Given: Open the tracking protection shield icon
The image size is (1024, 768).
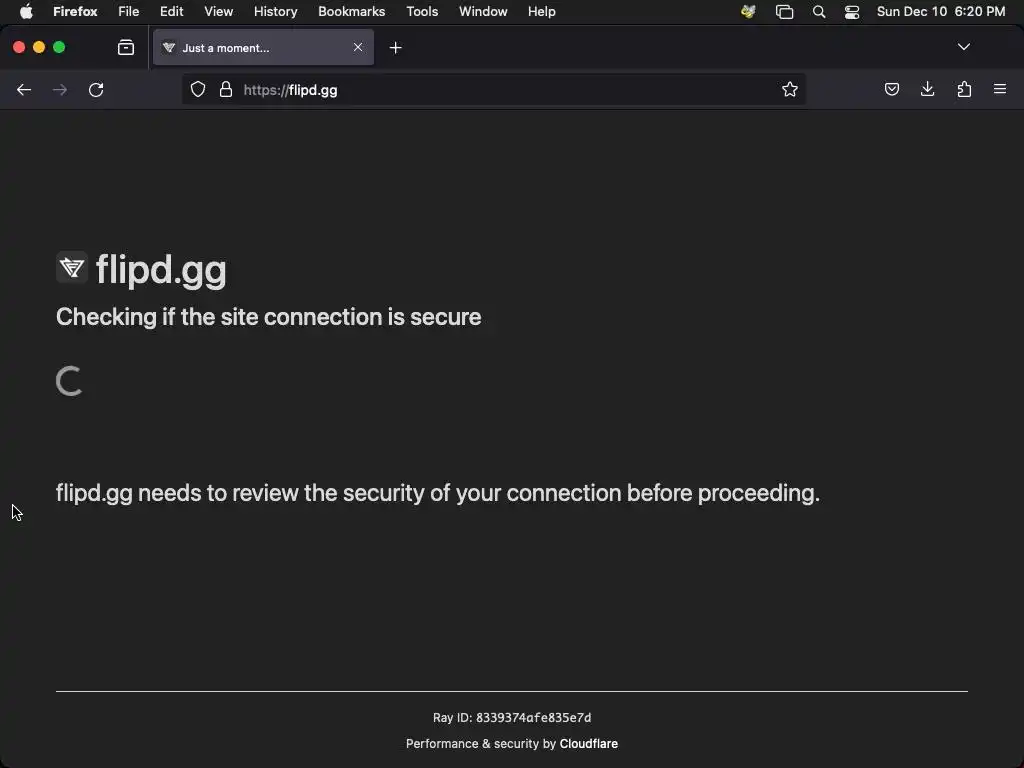Looking at the screenshot, I should click(198, 89).
